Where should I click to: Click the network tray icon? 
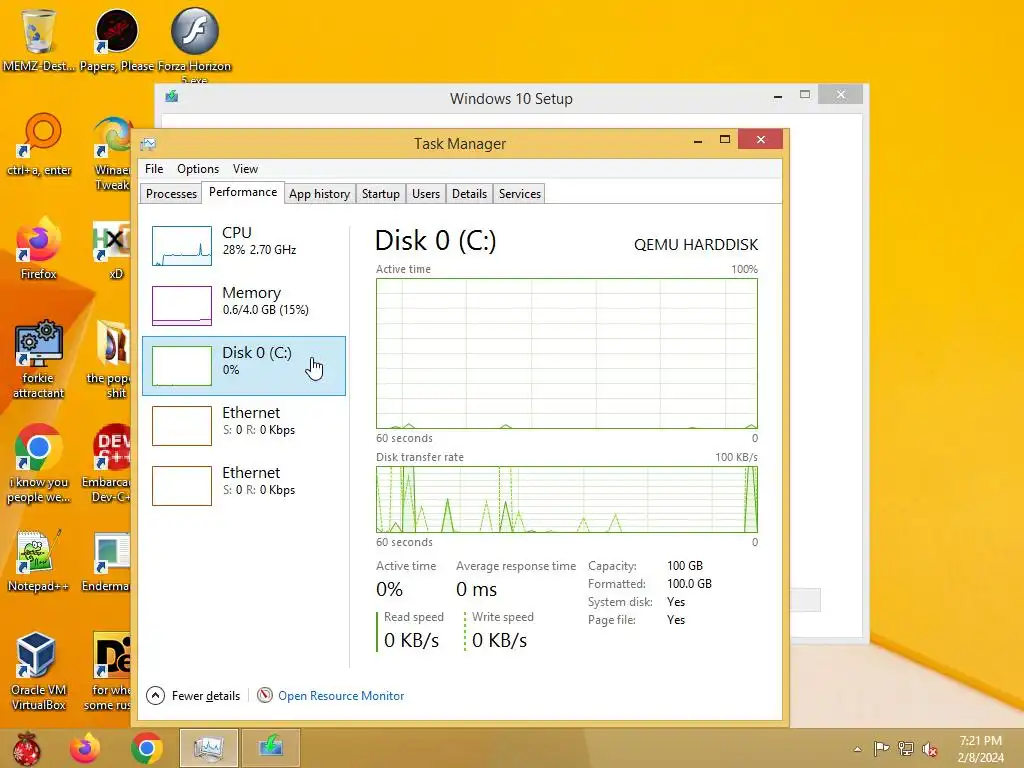(x=906, y=748)
